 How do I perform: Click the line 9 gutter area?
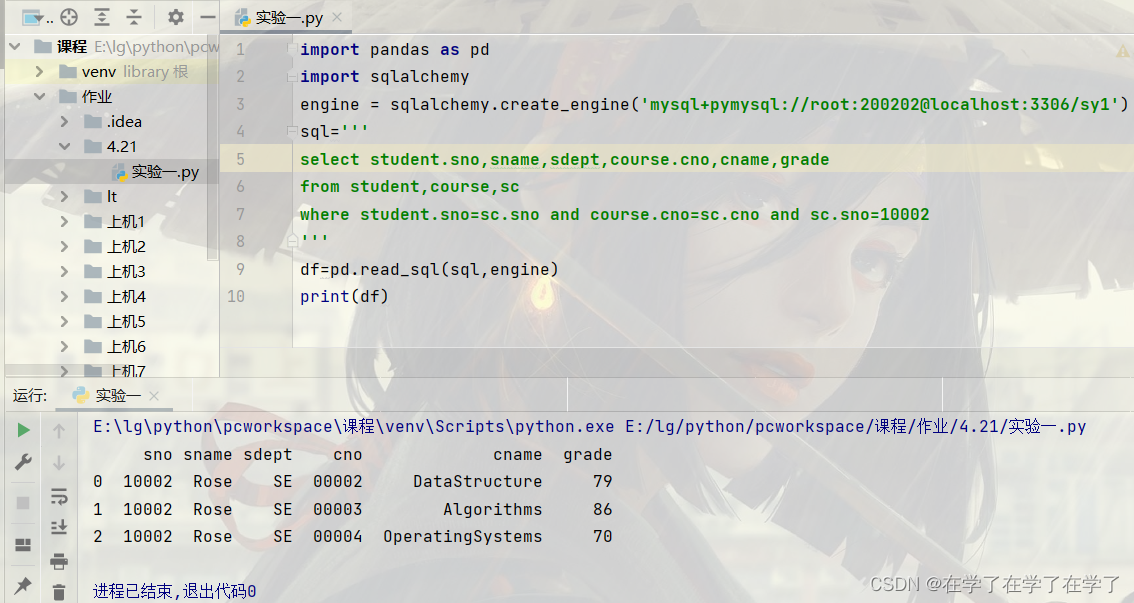240,269
